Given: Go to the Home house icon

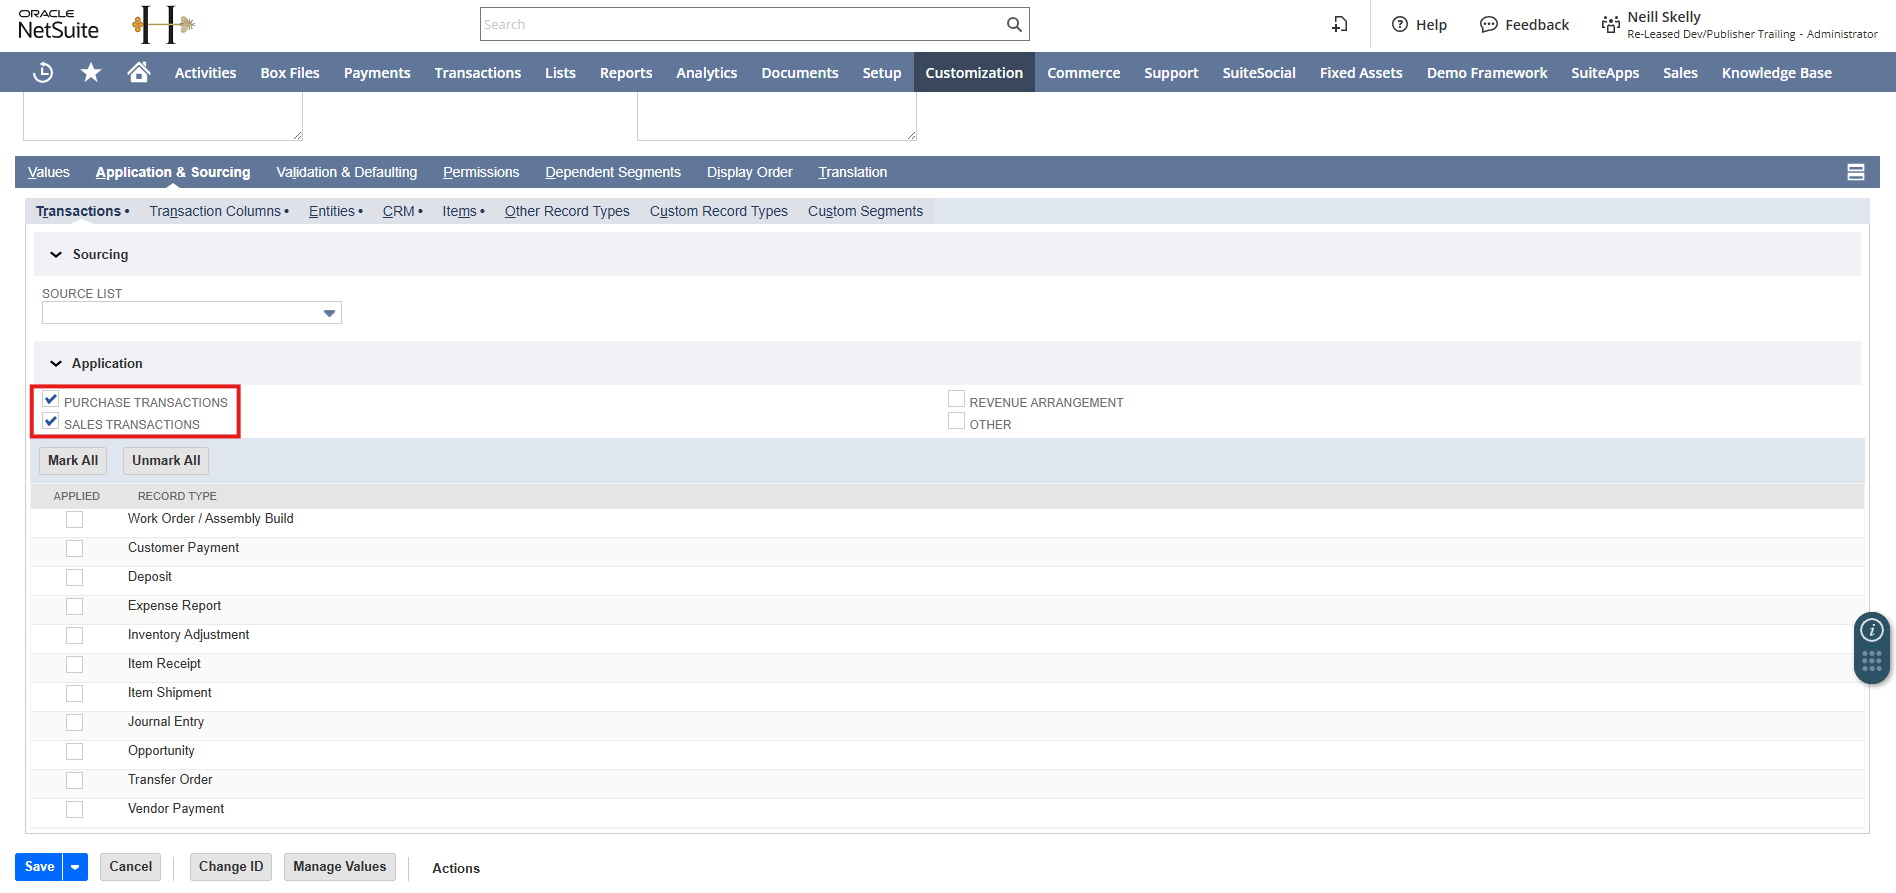Looking at the screenshot, I should click(139, 72).
